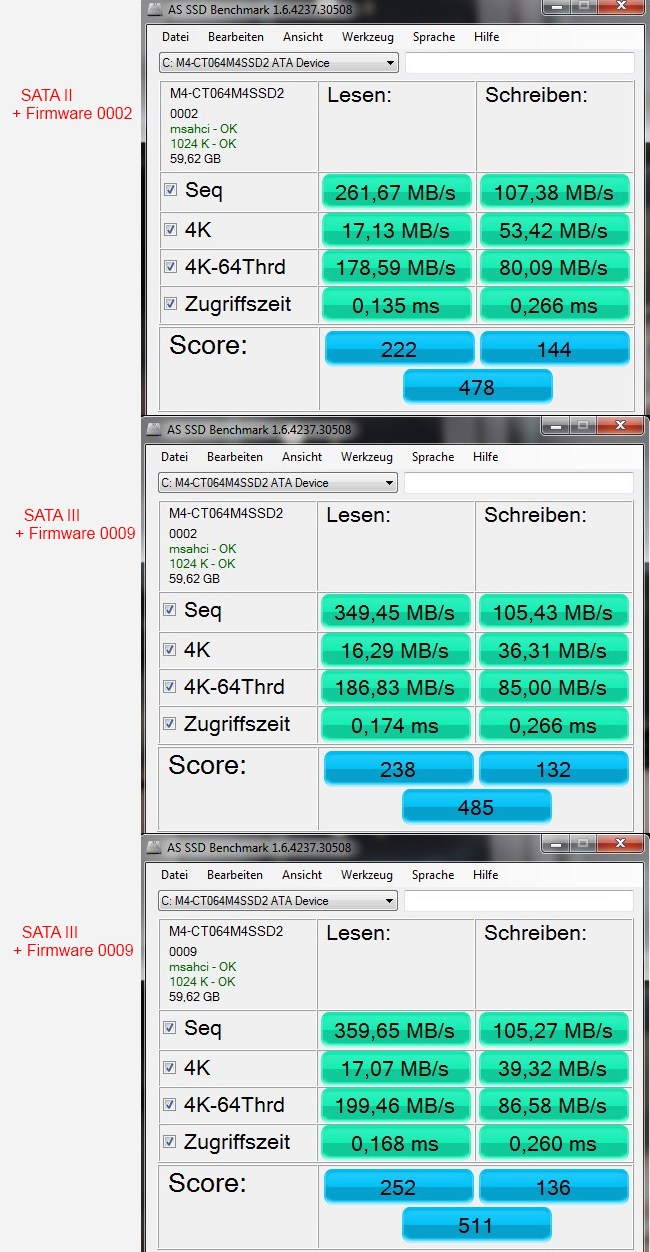Open Sprache menu in the 511-score window
This screenshot has width=650, height=1252.
433,875
